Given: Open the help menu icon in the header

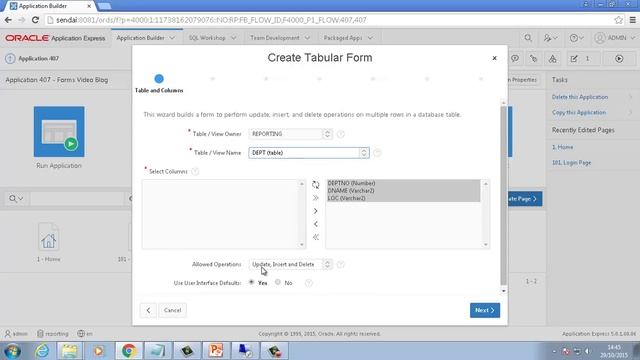Looking at the screenshot, I should (576, 38).
